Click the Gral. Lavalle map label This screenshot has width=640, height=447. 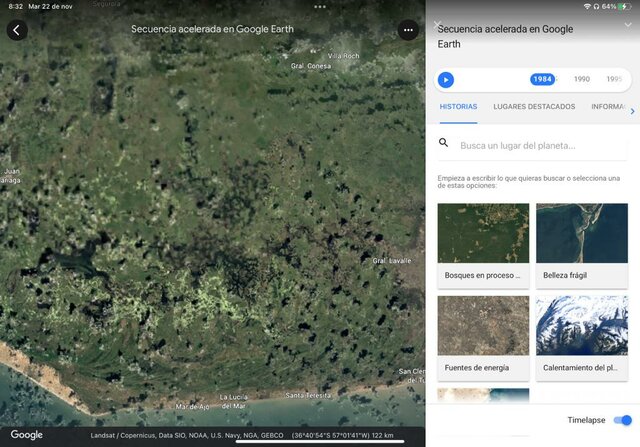pos(391,260)
